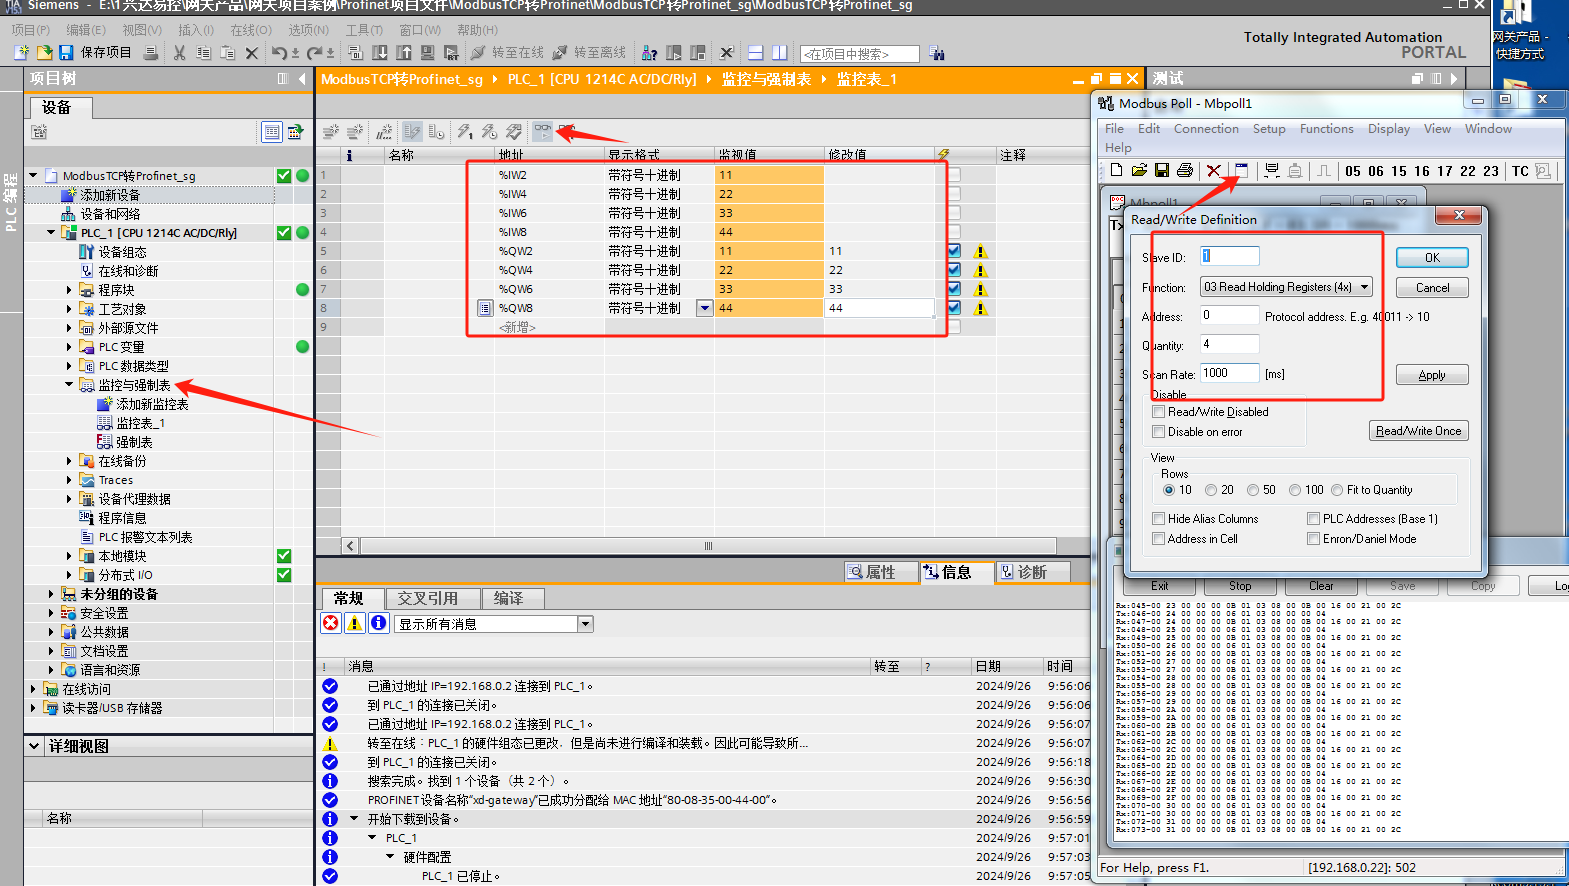This screenshot has height=886, width=1569.
Task: Click 保存项目 save project button
Action: [95, 53]
